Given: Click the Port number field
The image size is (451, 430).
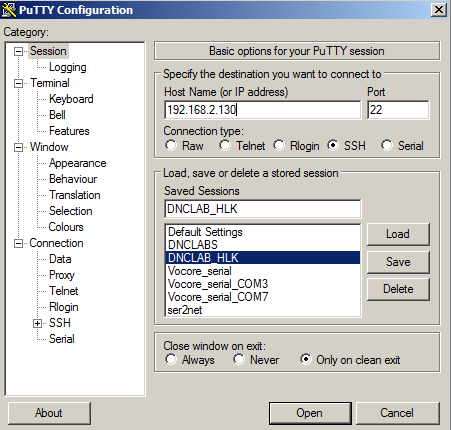Looking at the screenshot, I should 398,110.
